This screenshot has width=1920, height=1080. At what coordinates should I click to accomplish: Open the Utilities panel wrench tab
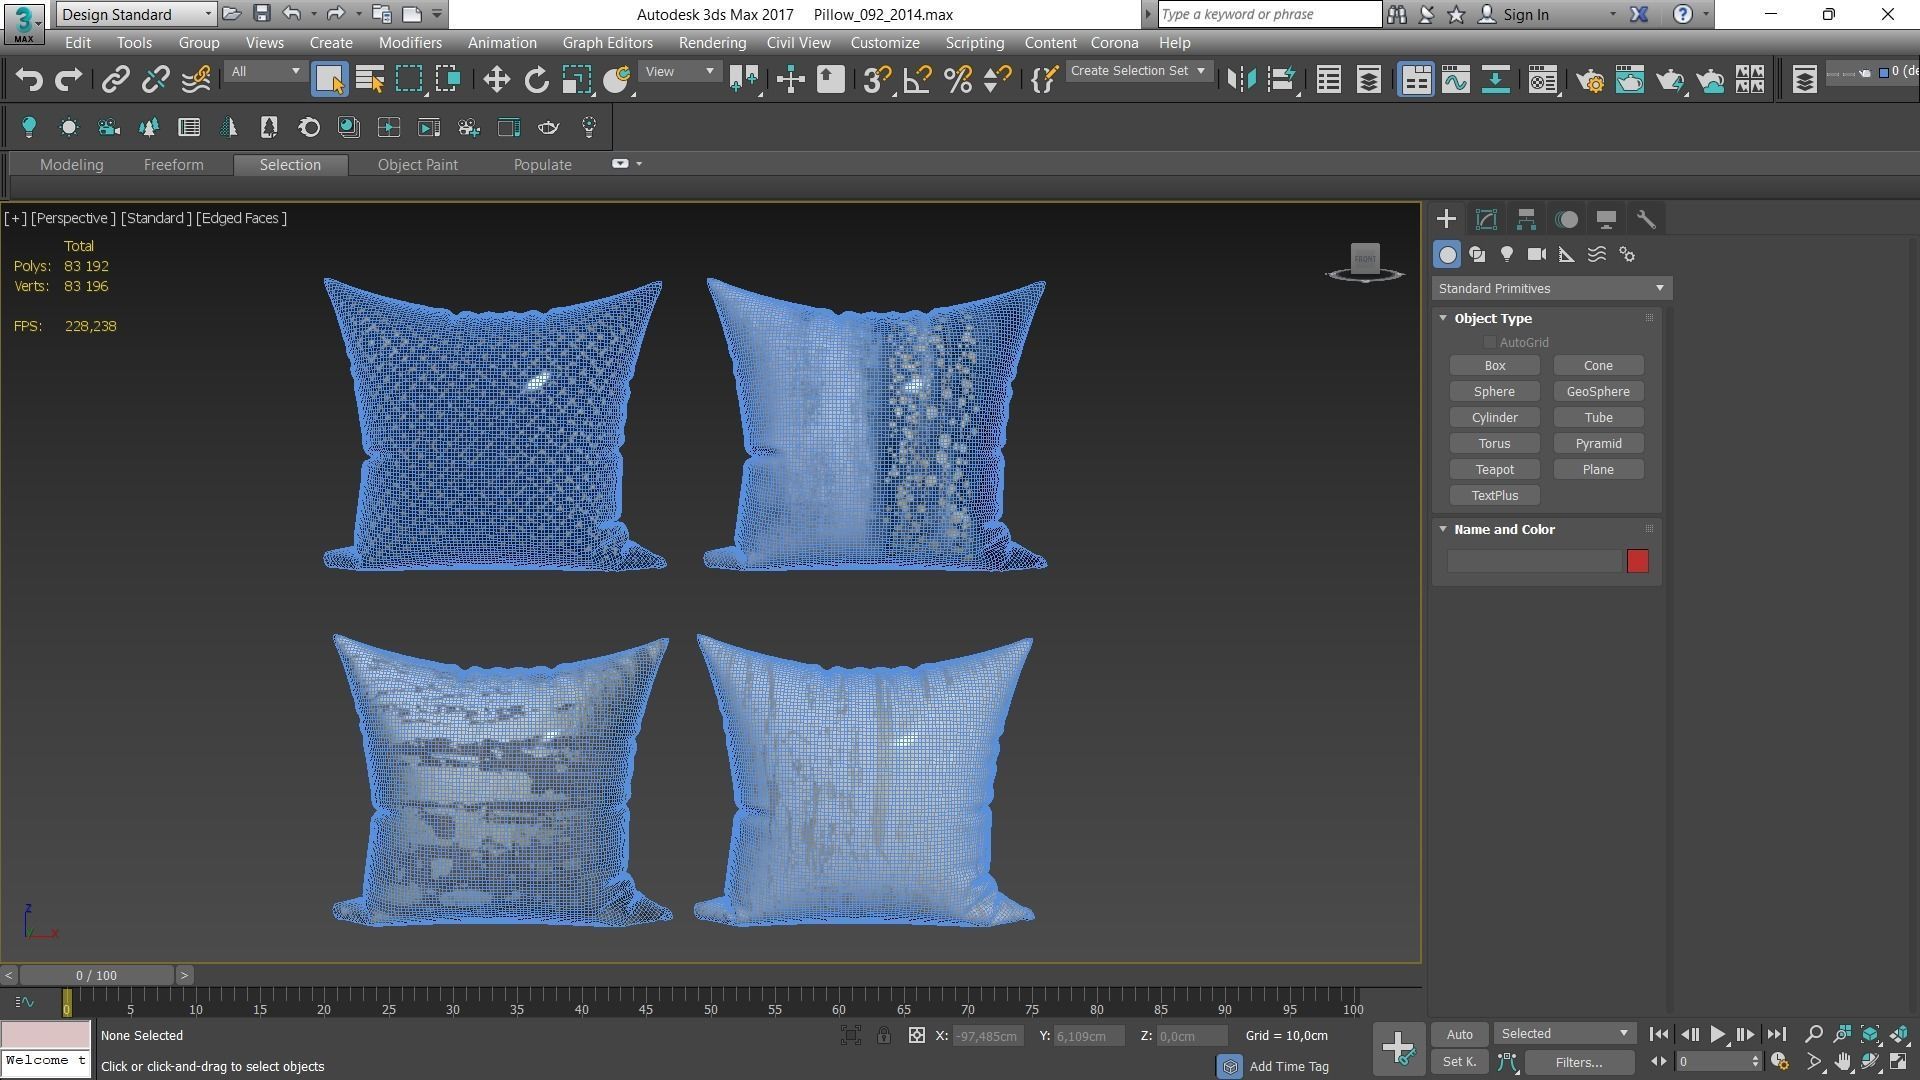[x=1646, y=219]
